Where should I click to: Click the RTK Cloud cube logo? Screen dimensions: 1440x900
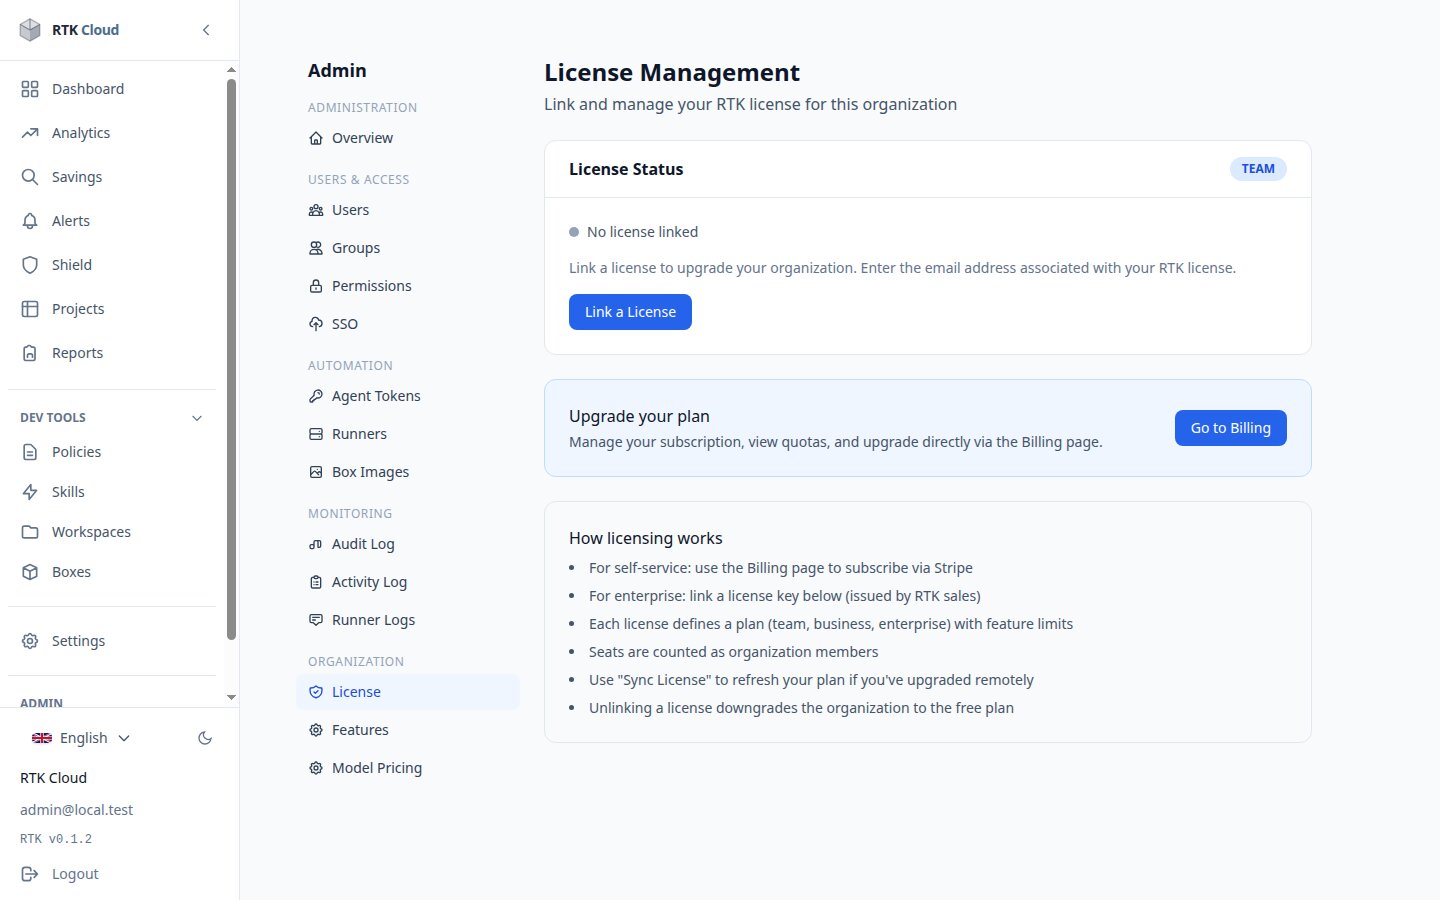[x=30, y=30]
